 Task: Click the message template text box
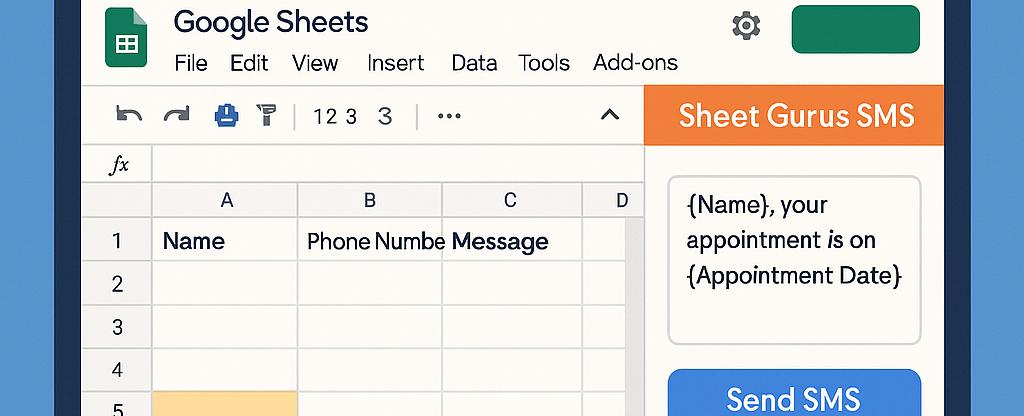(794, 260)
